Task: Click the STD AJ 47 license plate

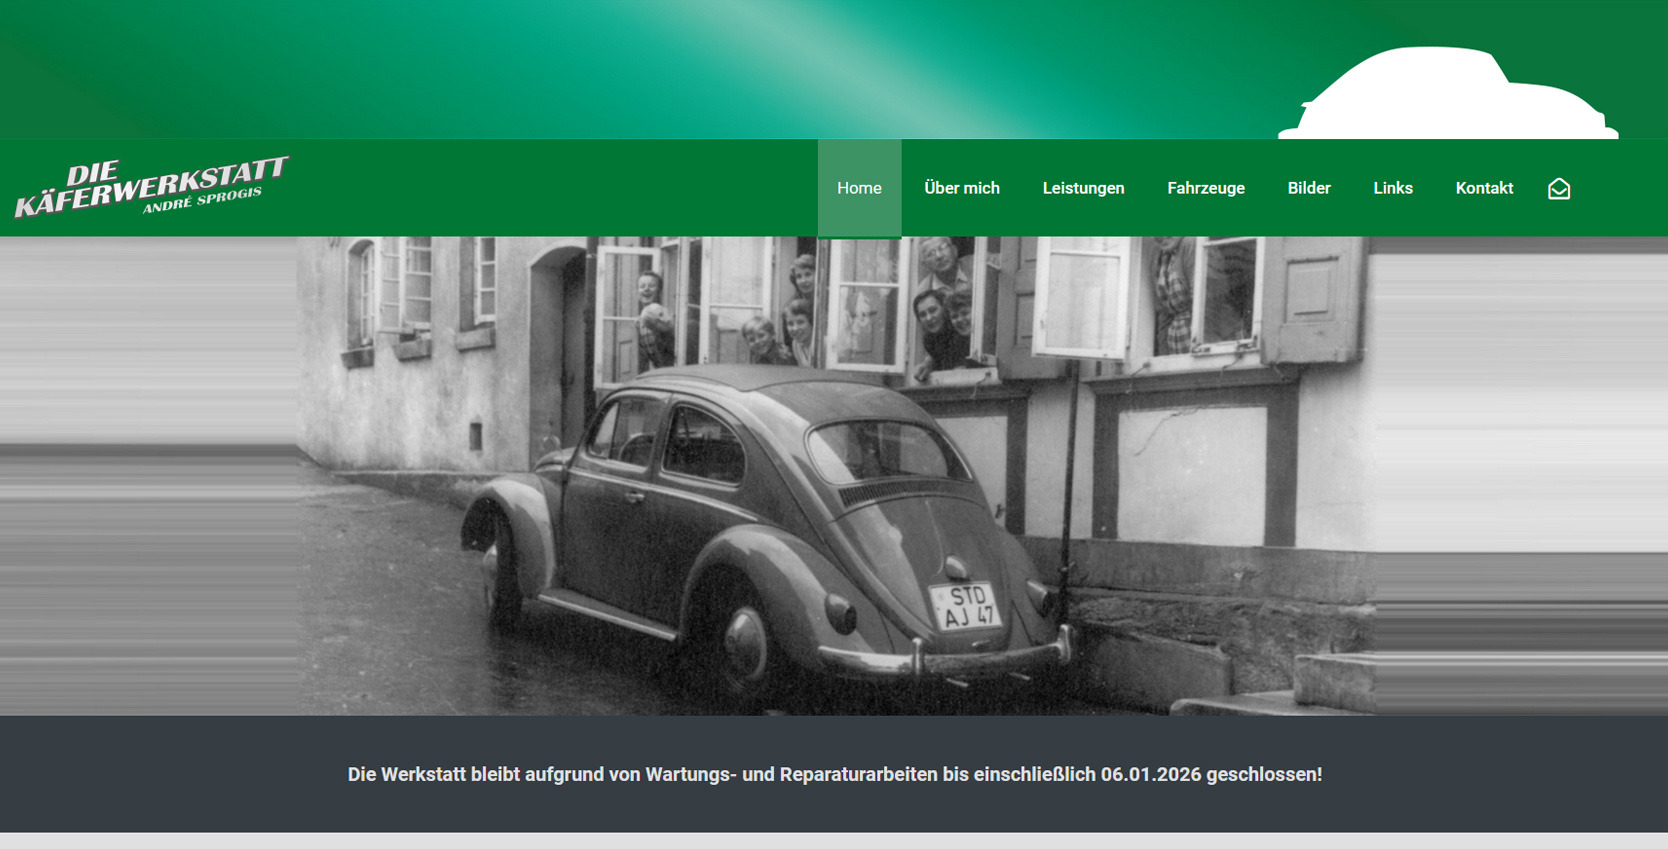Action: (967, 606)
